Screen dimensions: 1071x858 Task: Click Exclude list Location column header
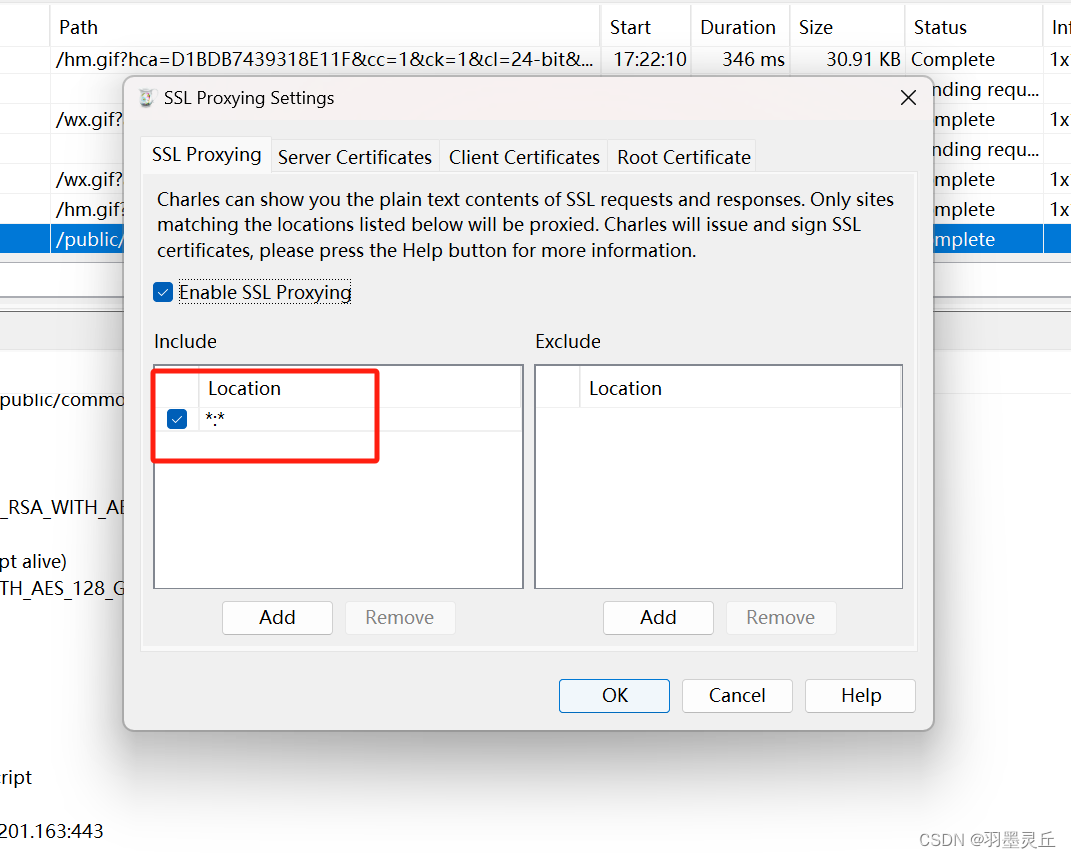pyautogui.click(x=740, y=388)
